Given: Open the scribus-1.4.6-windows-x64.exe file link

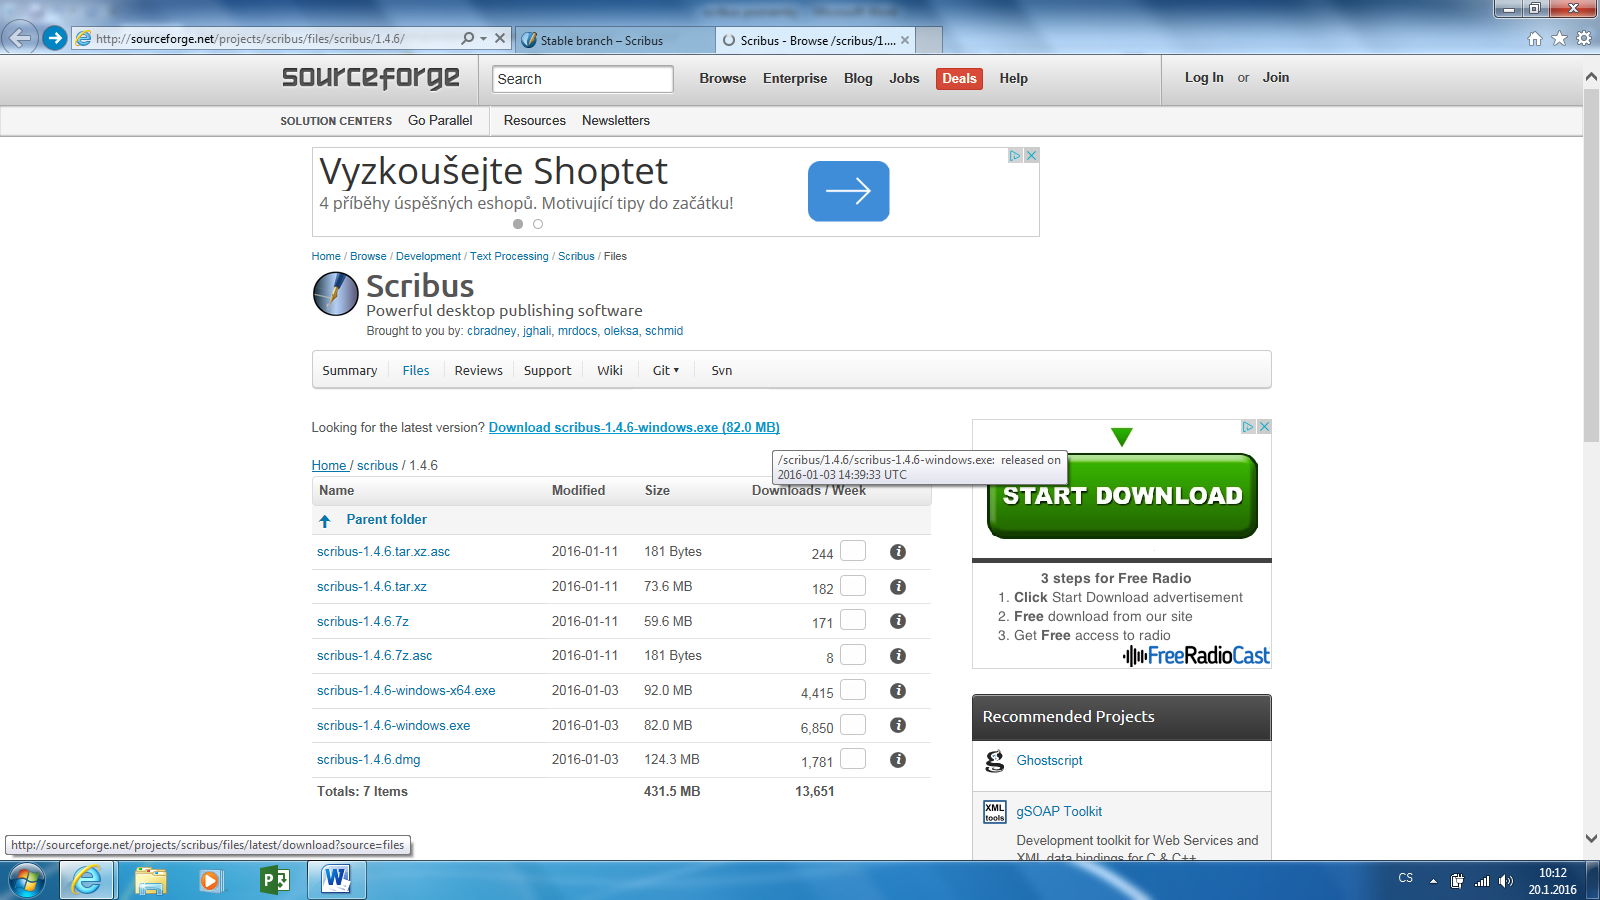Looking at the screenshot, I should pyautogui.click(x=406, y=691).
